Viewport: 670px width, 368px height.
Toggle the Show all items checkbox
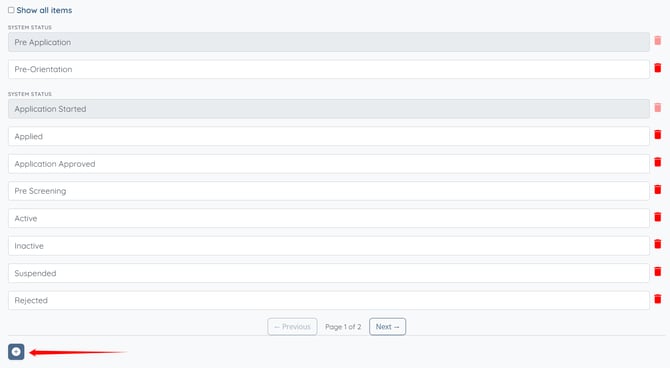[x=11, y=10]
